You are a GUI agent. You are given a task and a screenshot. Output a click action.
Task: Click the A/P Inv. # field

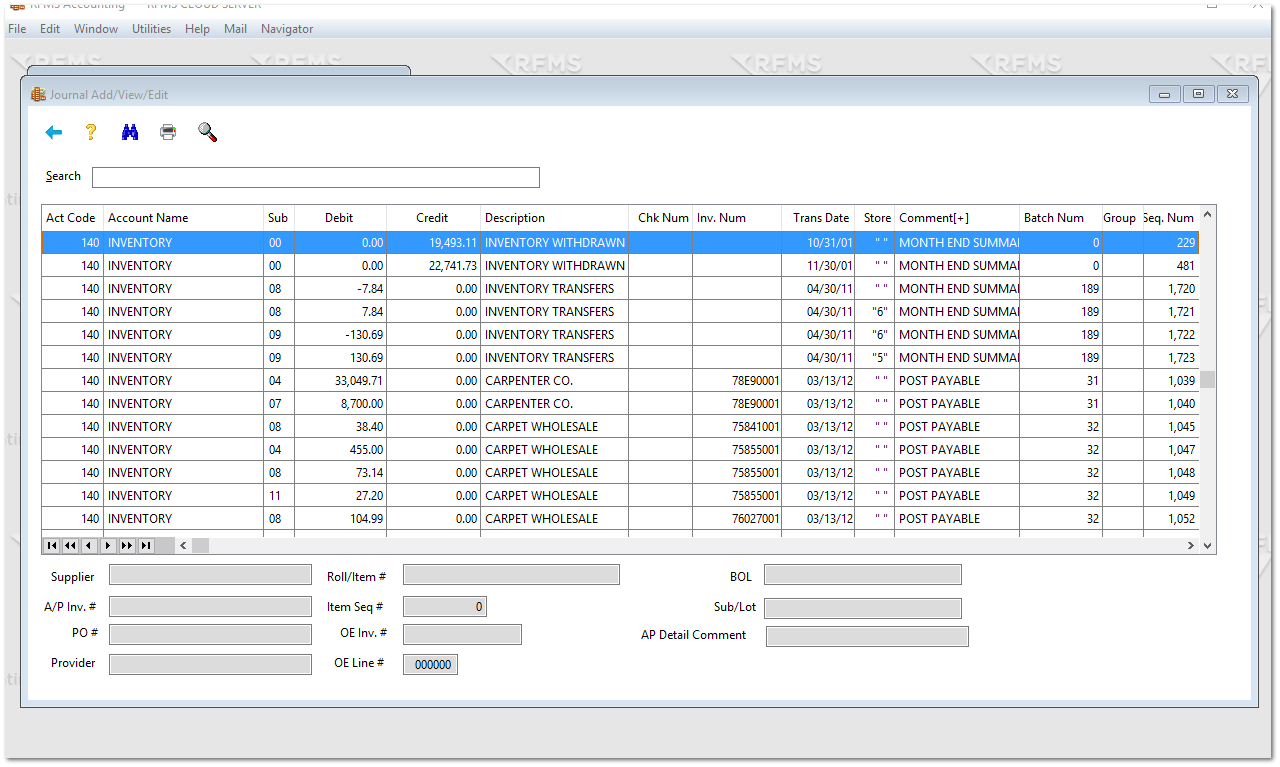coord(210,606)
